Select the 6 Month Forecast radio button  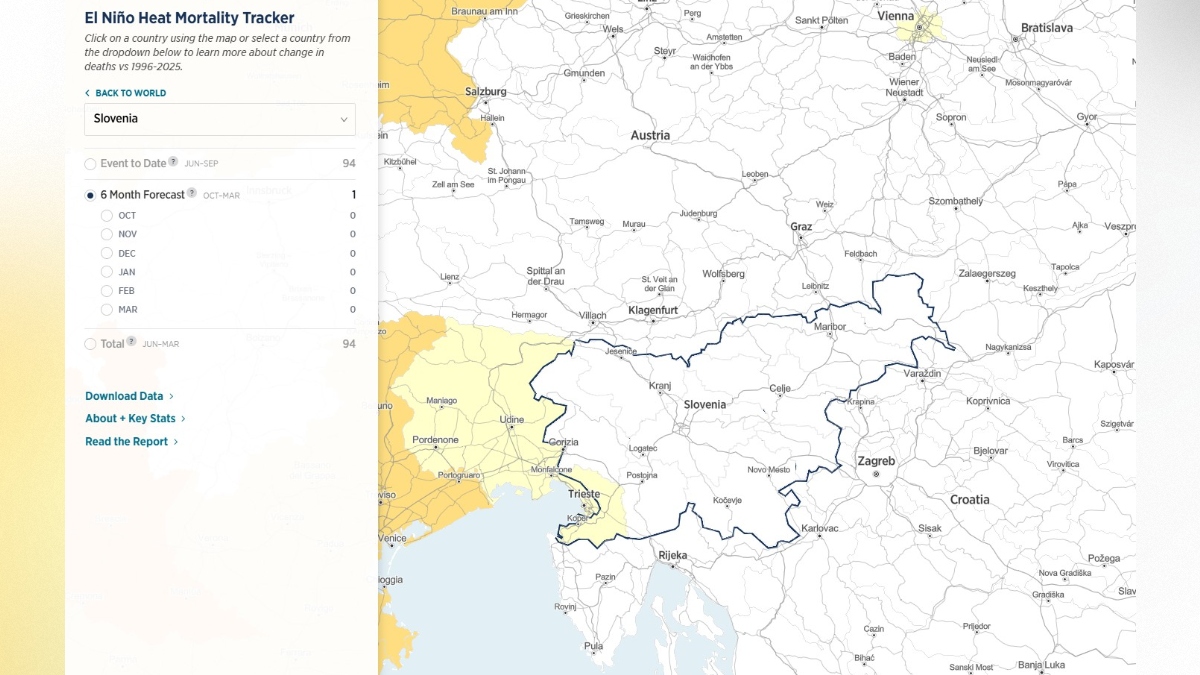tap(91, 195)
